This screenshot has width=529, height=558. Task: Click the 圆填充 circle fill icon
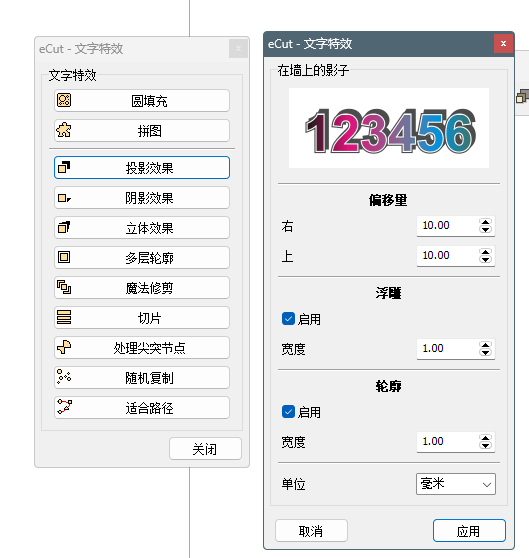[x=64, y=100]
